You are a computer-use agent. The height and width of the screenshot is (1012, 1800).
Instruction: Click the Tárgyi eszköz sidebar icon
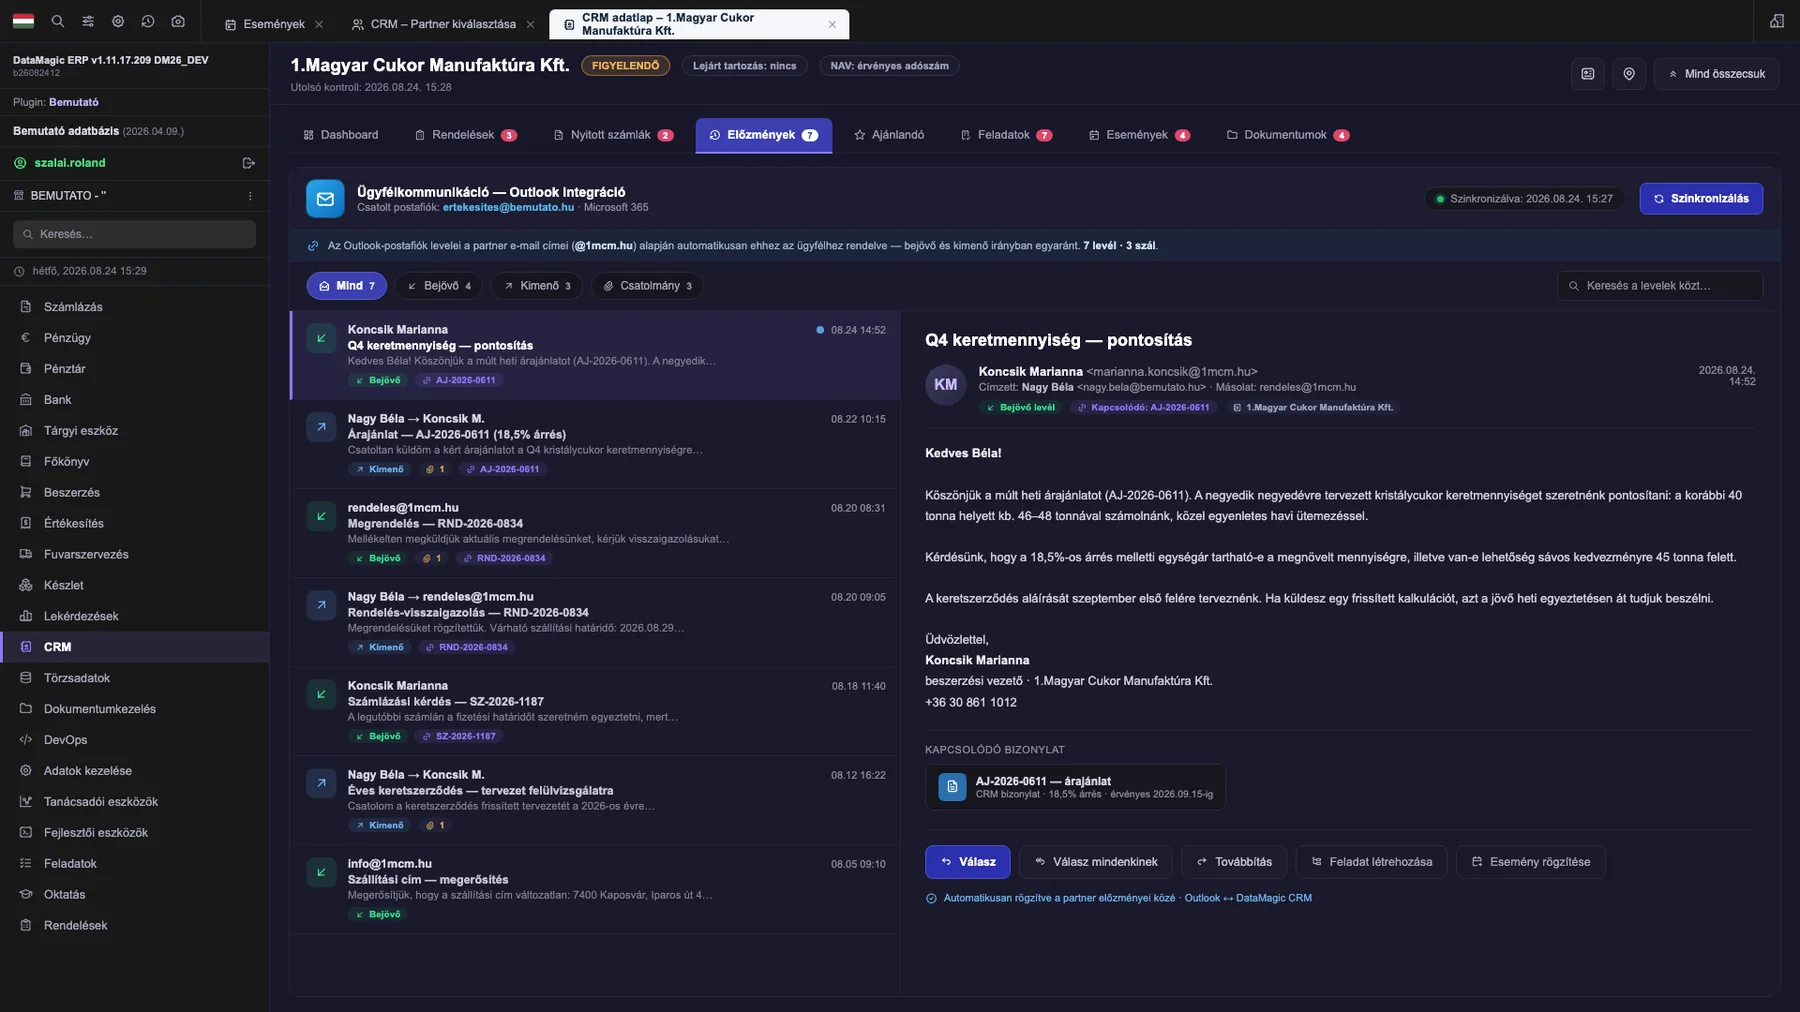(x=26, y=431)
